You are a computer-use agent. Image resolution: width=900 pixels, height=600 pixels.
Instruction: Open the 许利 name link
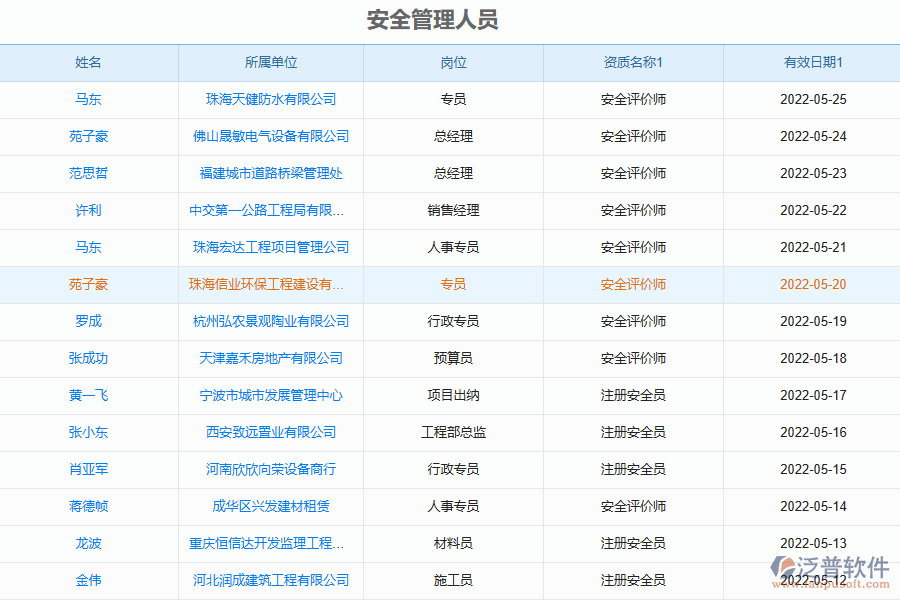[88, 211]
